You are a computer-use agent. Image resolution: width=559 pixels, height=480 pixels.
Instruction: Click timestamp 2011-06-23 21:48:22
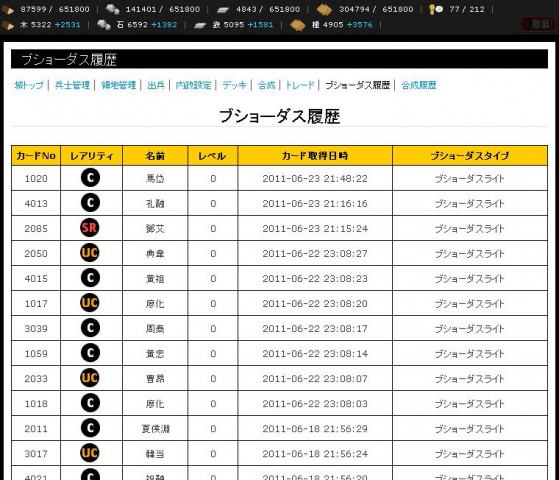(315, 178)
